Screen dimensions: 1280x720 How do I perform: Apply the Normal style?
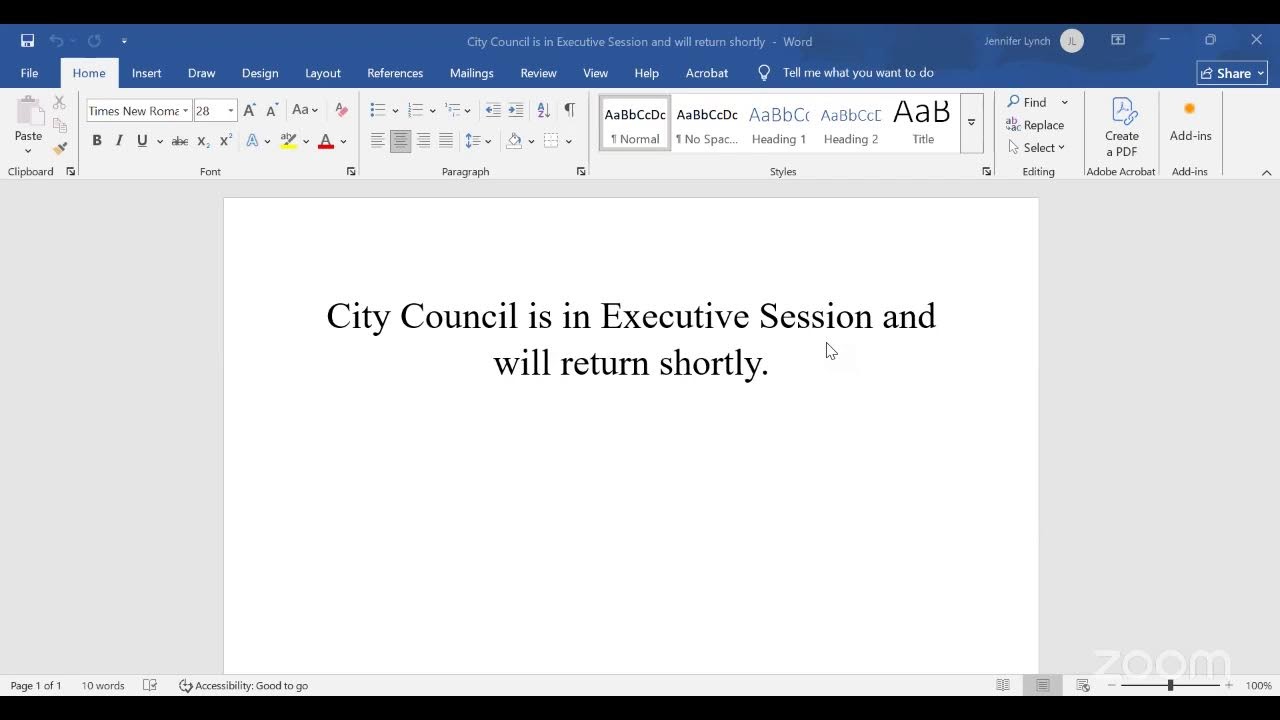pos(635,124)
